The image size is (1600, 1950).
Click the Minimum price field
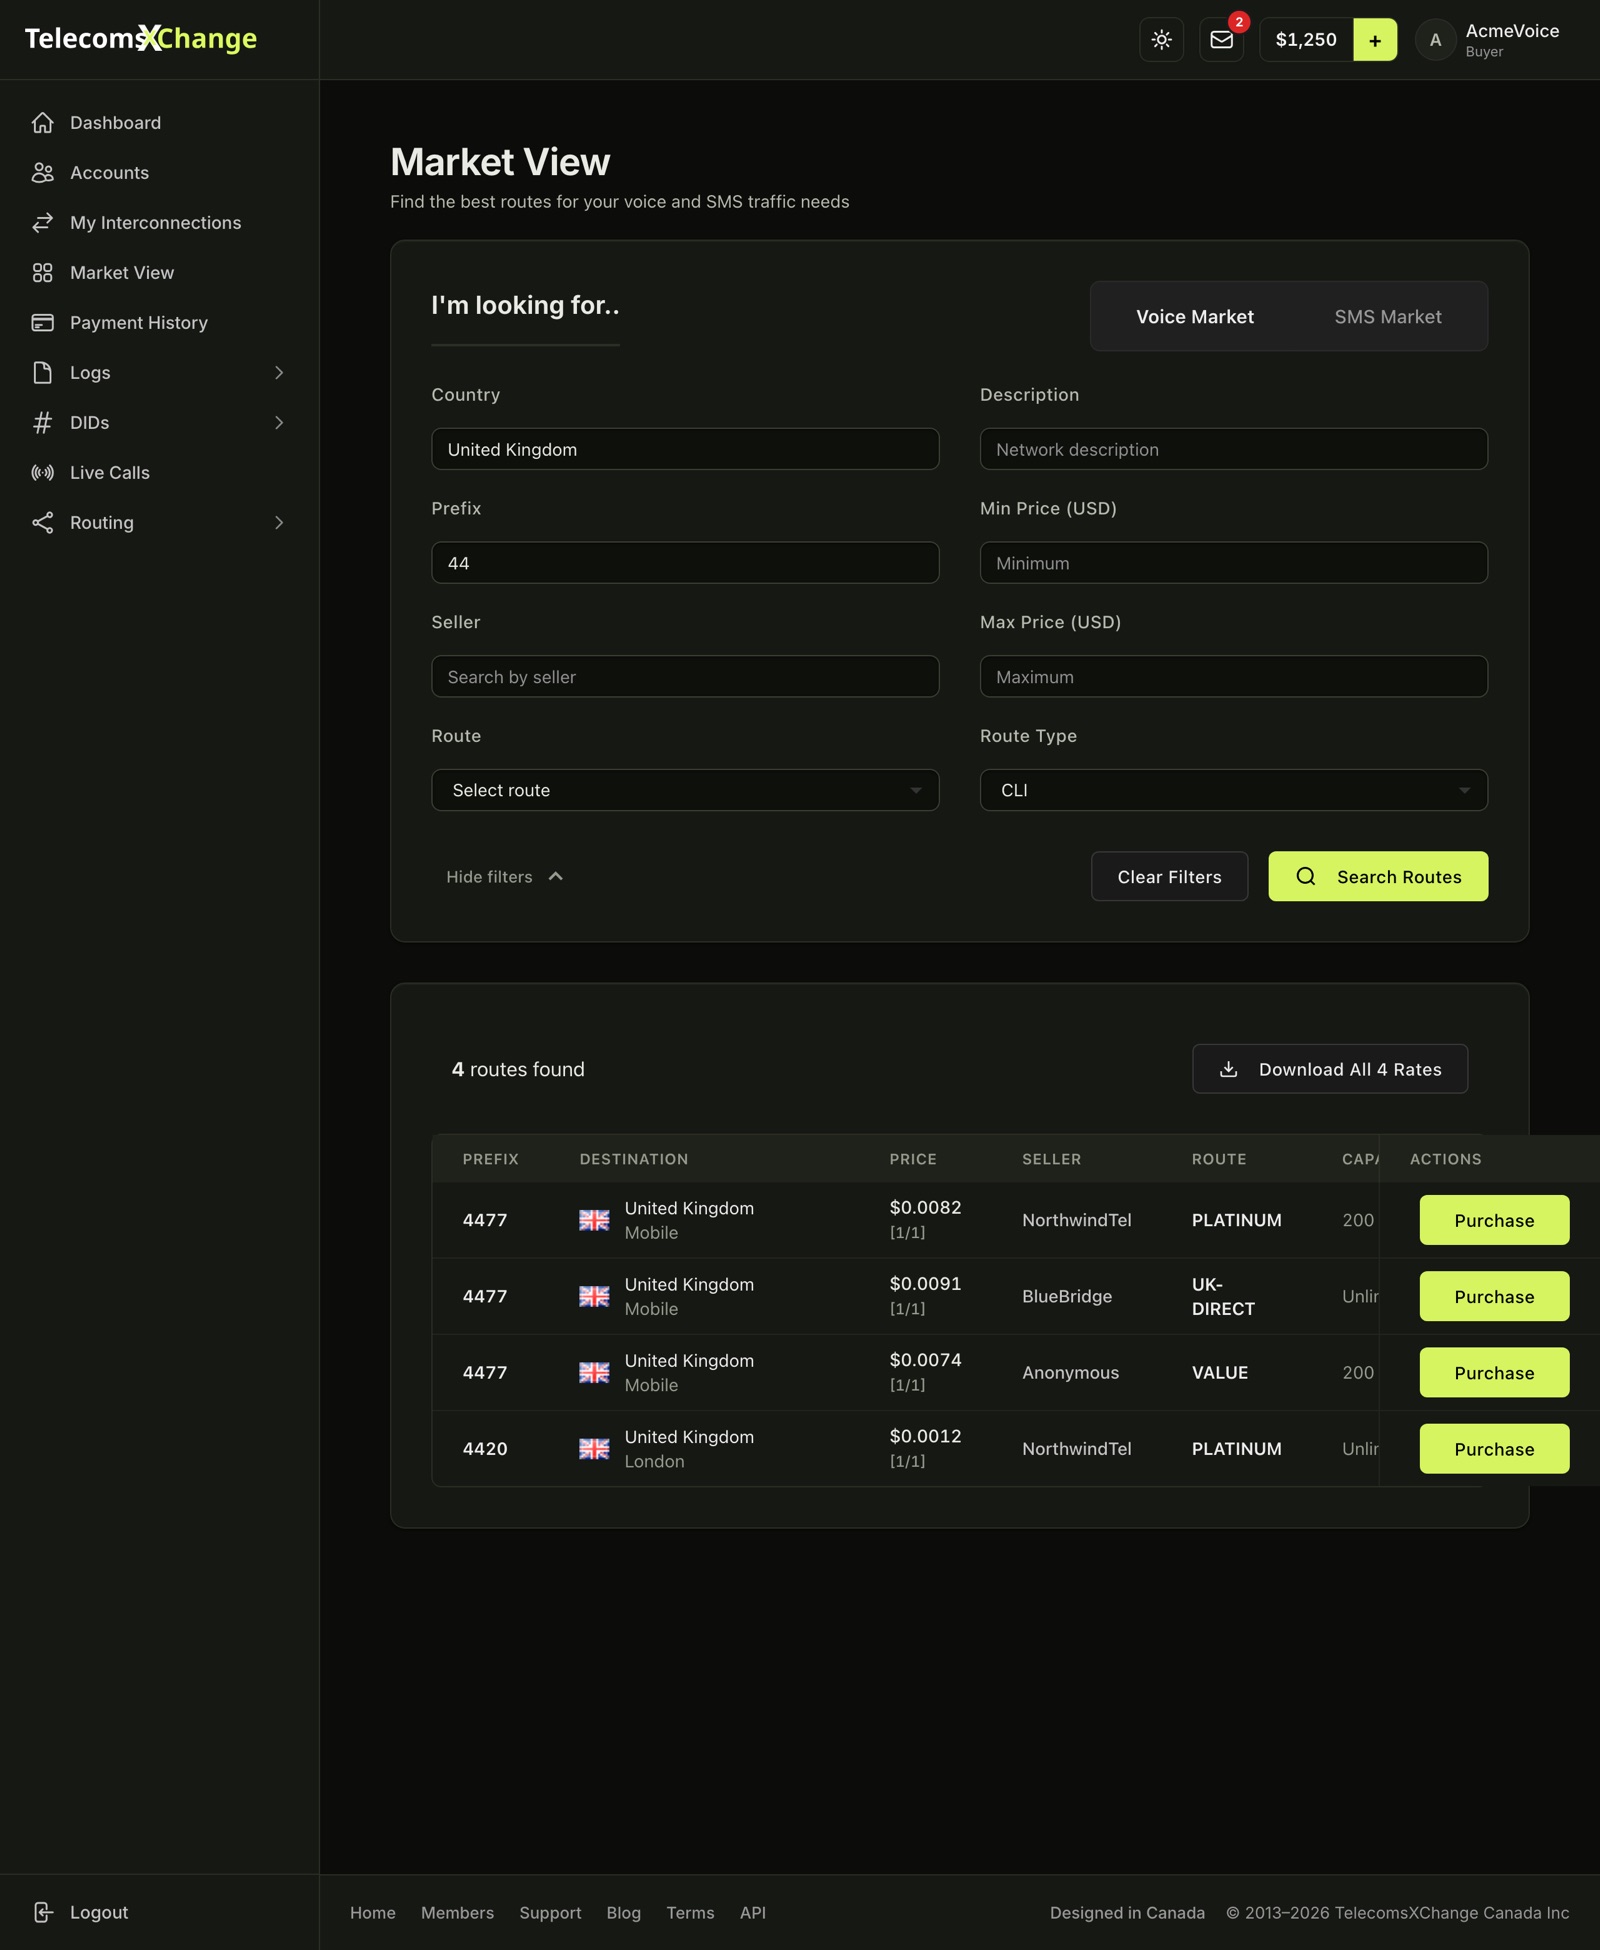tap(1233, 563)
